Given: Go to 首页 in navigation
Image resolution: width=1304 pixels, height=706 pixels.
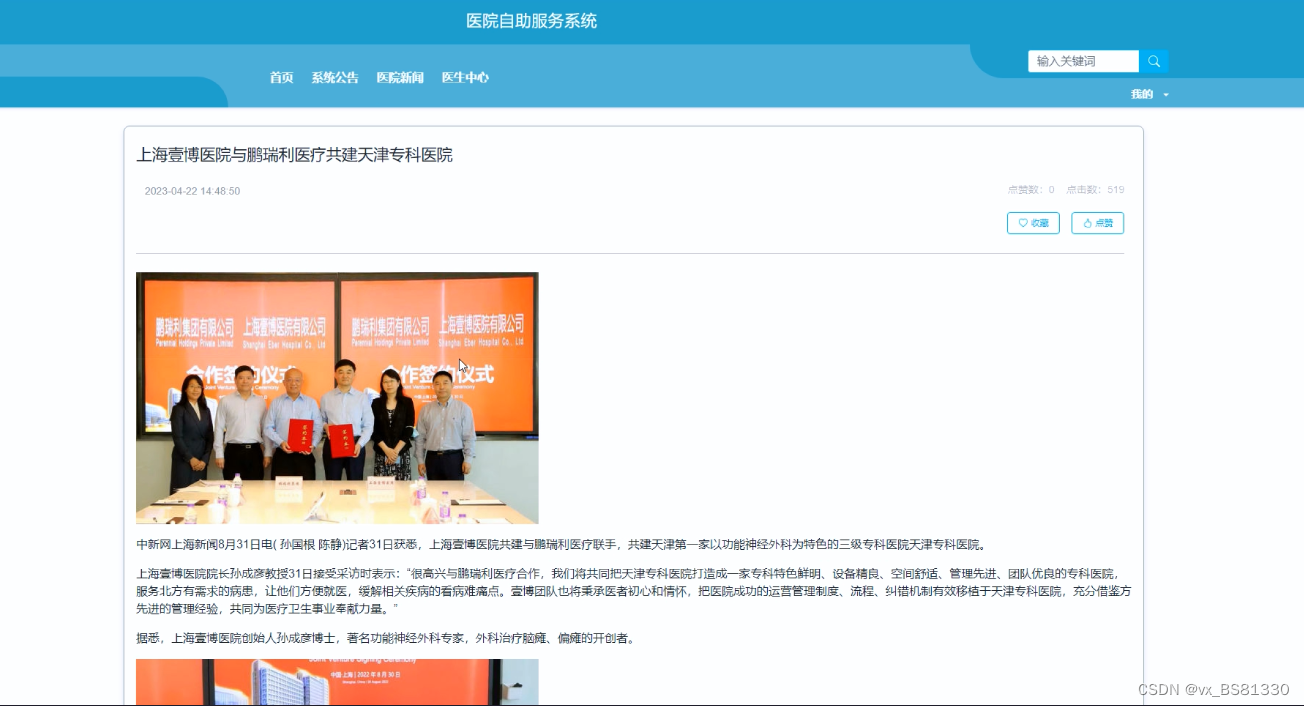Looking at the screenshot, I should pos(281,78).
